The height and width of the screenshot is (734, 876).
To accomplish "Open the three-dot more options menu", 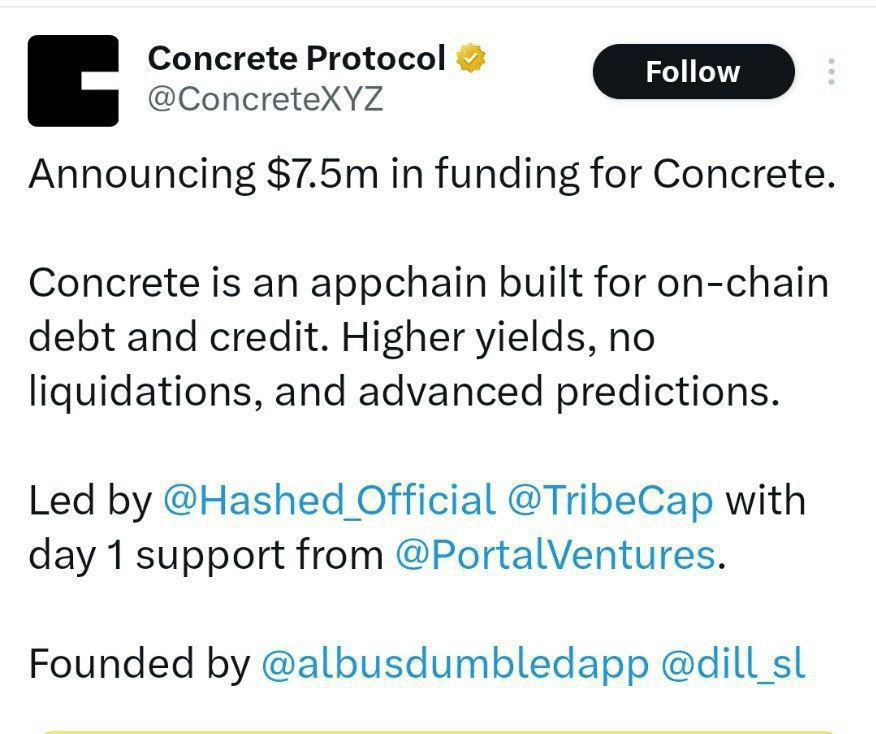I will [x=831, y=73].
